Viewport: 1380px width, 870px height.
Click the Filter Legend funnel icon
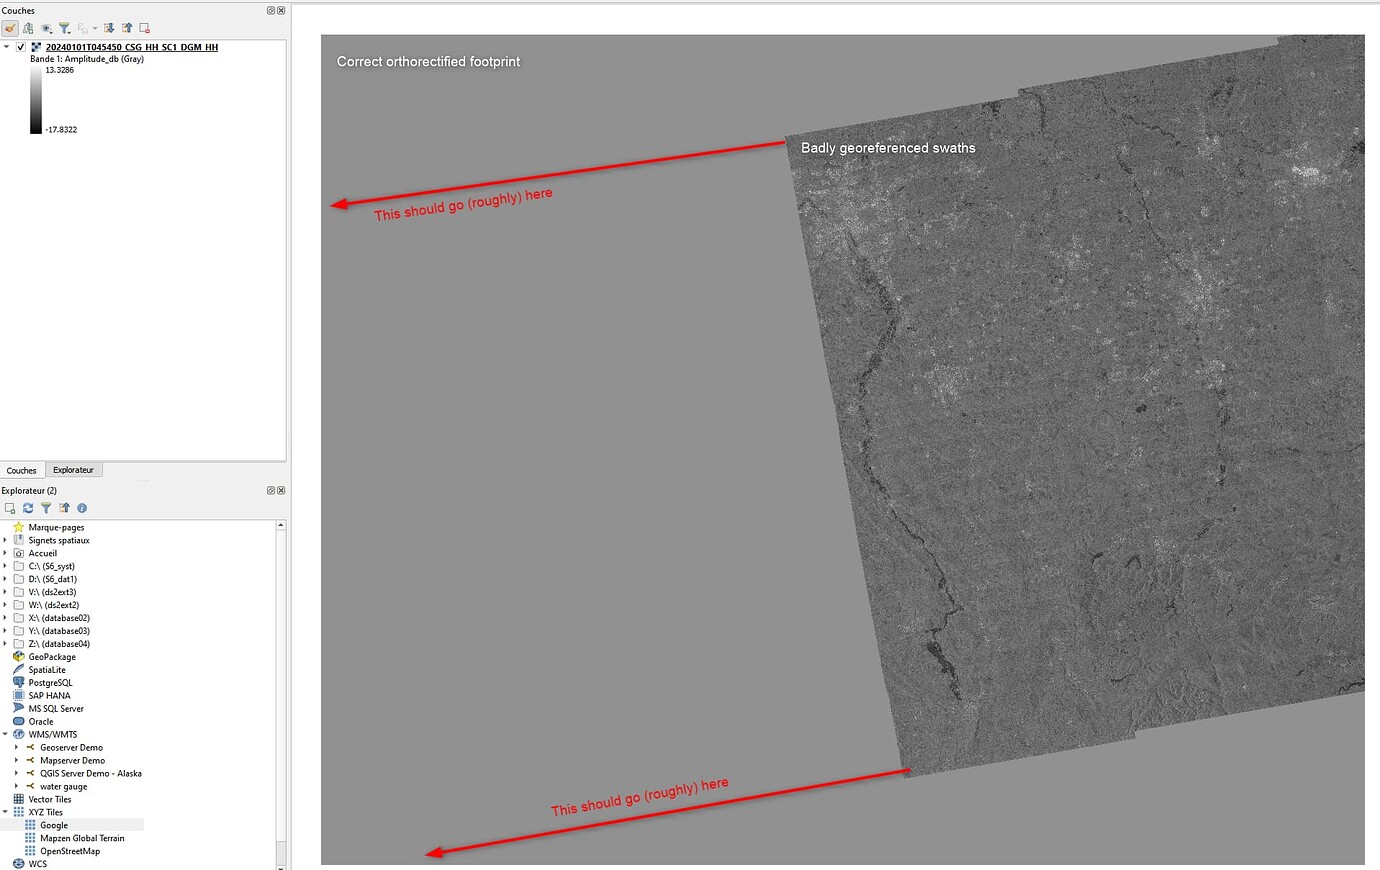point(62,28)
